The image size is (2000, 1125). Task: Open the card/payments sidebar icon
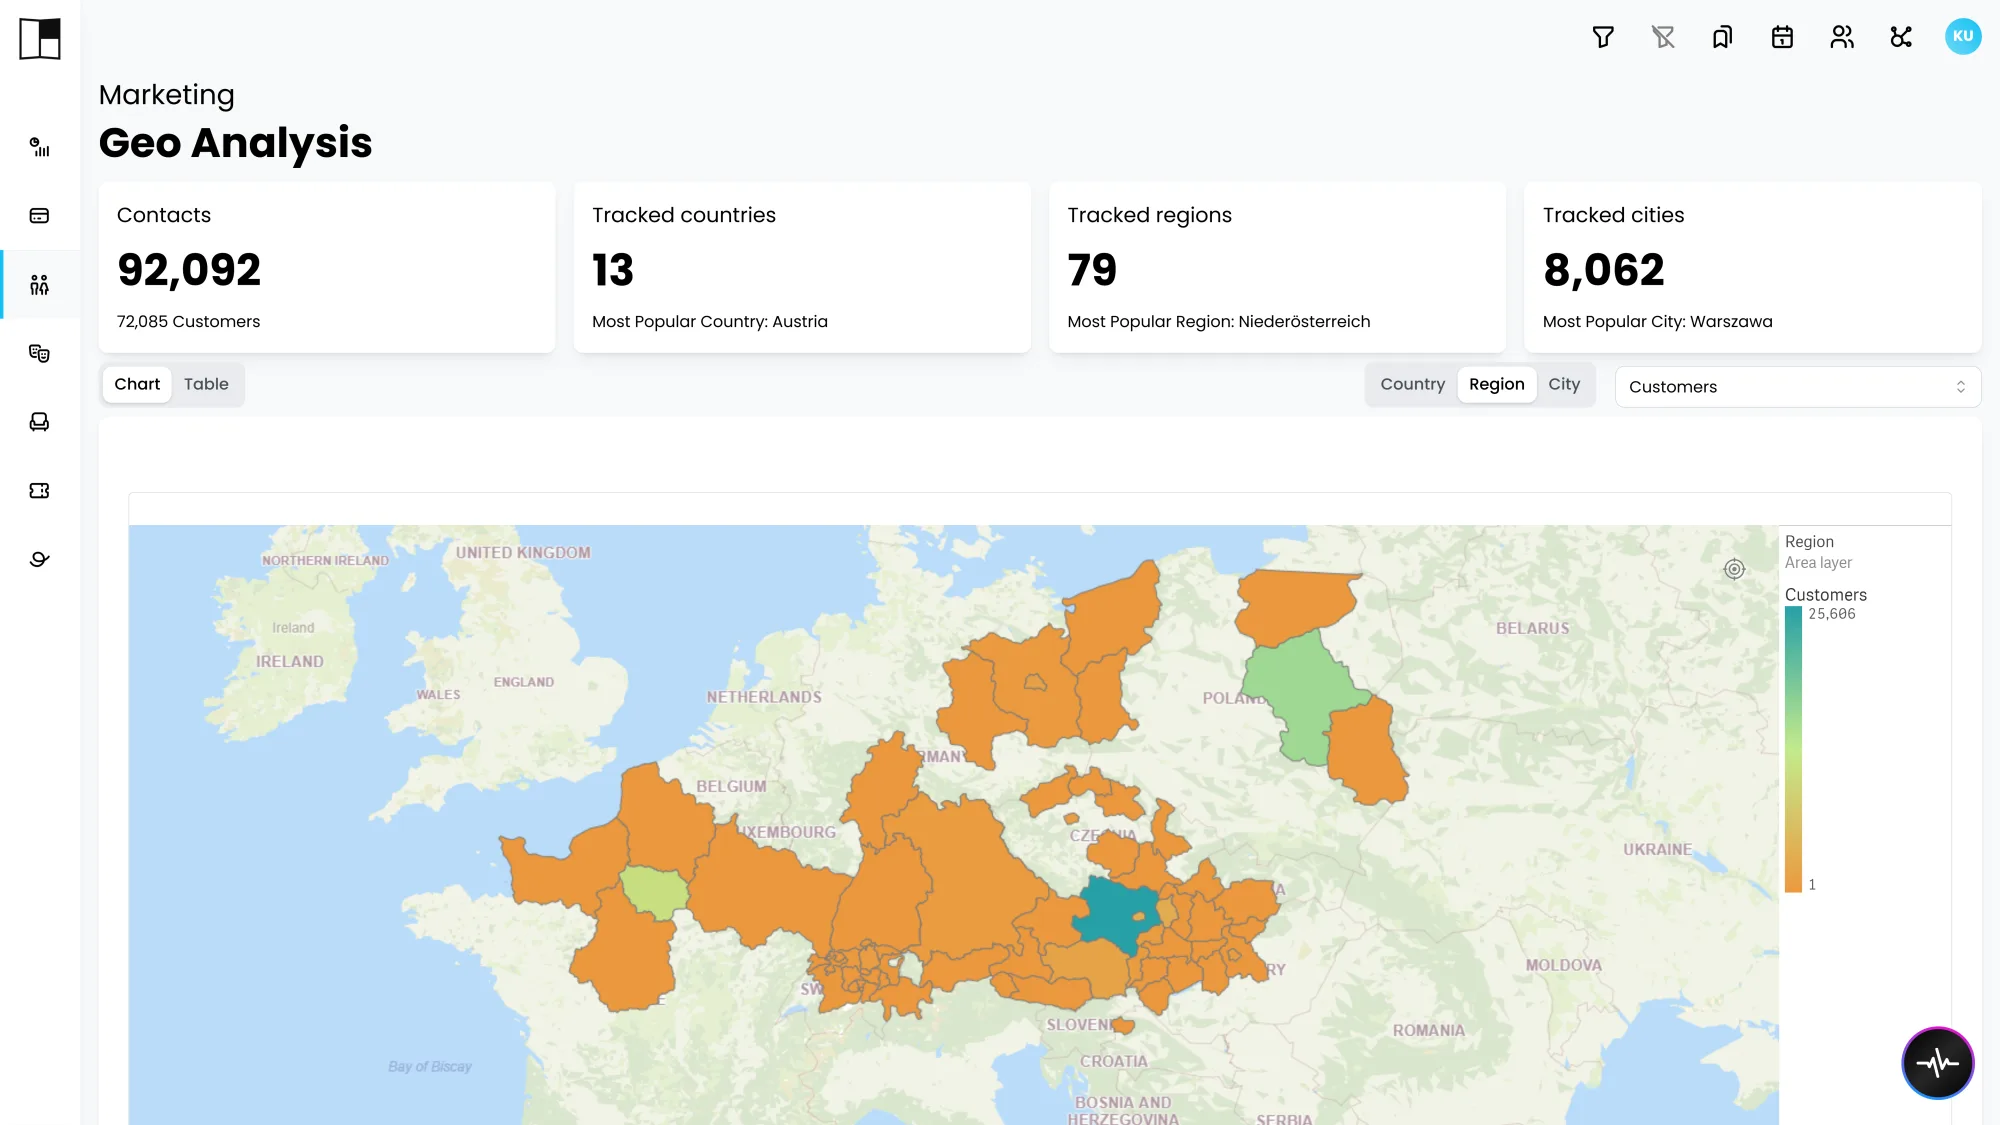[x=40, y=216]
